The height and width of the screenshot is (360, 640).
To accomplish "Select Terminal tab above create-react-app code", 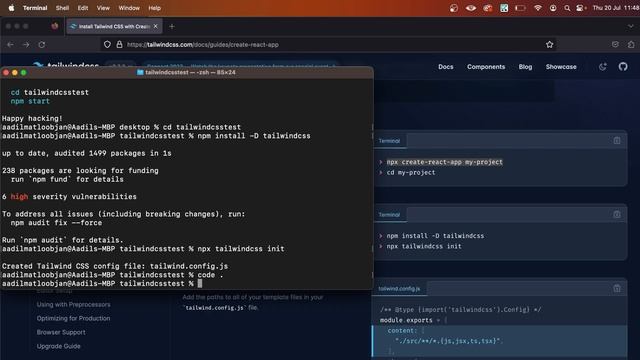I will [389, 141].
